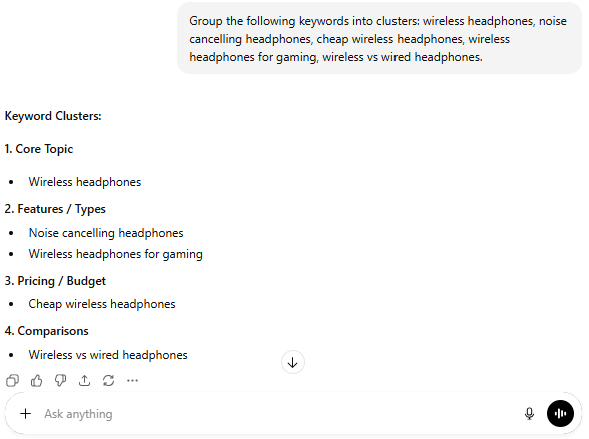
Task: Select 'Cheap wireless headphones' bullet
Action: [x=102, y=304]
